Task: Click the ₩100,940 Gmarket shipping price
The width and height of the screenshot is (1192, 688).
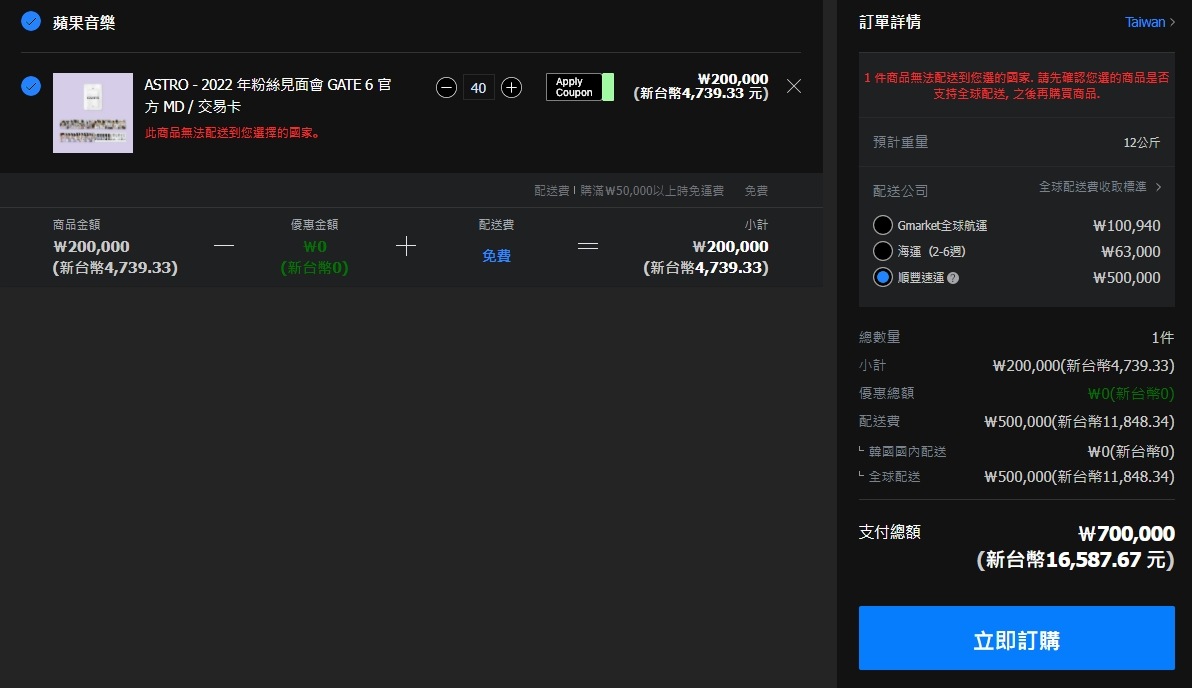Action: 1127,225
